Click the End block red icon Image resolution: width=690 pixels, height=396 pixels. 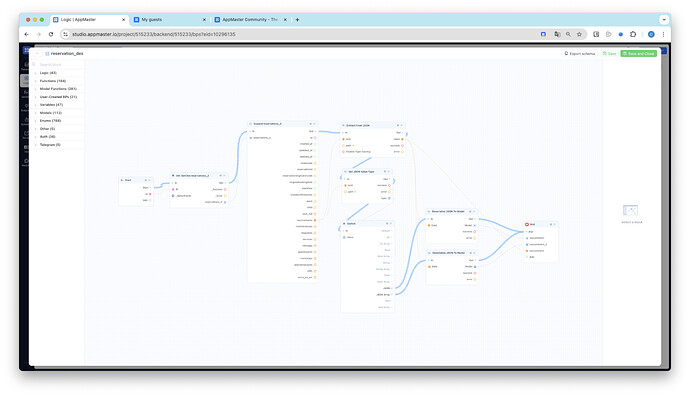pyautogui.click(x=527, y=224)
